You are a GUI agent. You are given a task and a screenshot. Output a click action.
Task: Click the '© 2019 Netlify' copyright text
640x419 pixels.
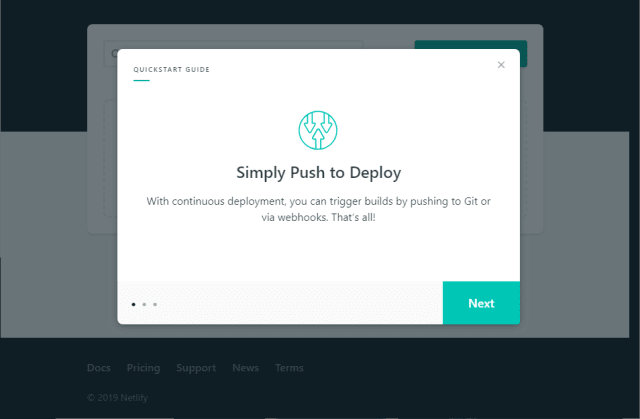coord(118,397)
